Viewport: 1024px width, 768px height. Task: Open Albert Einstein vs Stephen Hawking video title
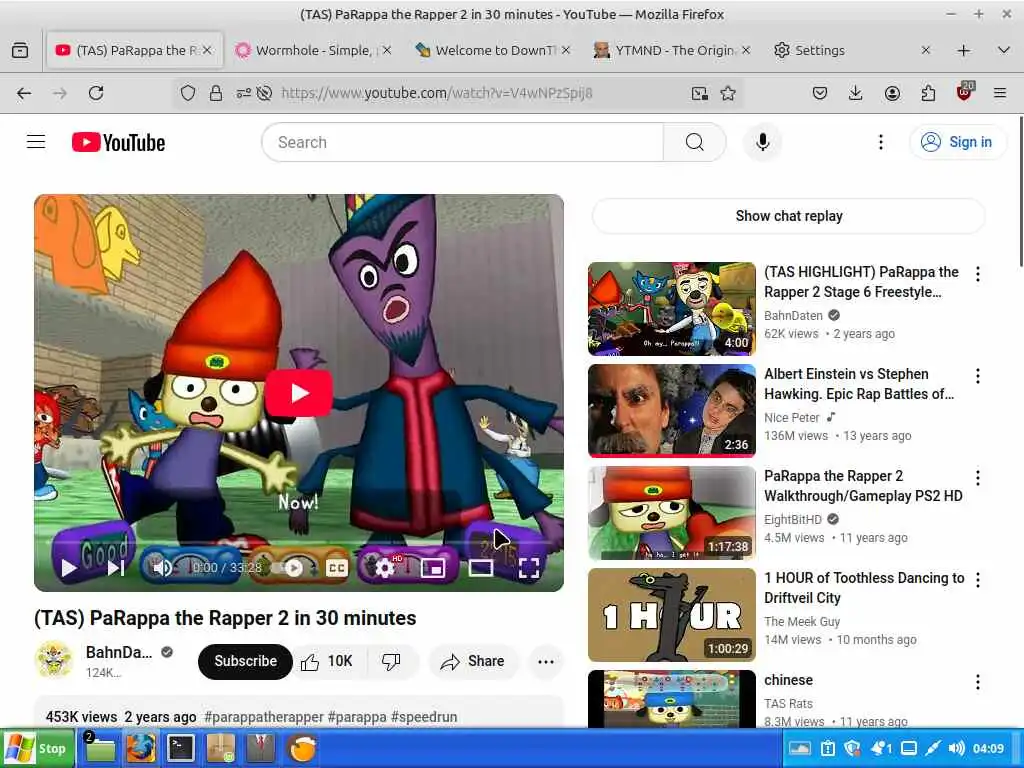[859, 384]
